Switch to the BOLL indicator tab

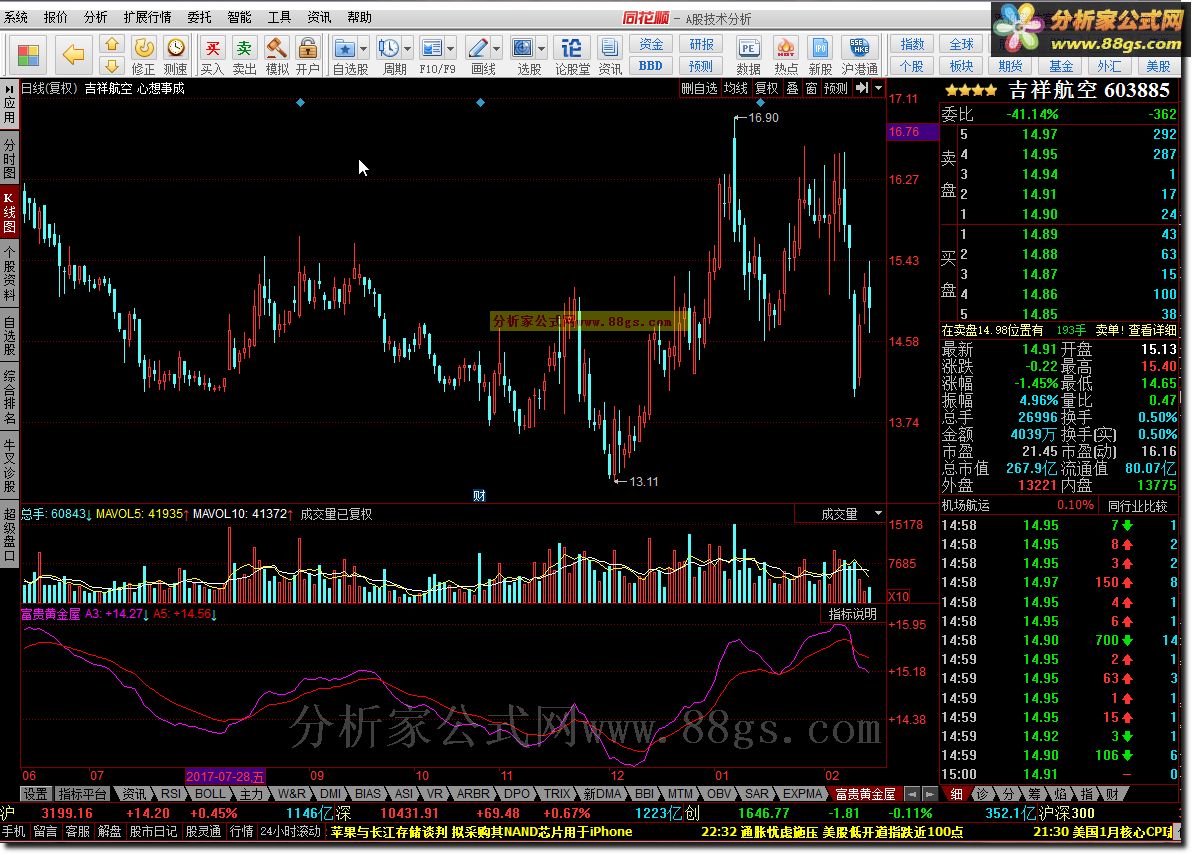(210, 794)
